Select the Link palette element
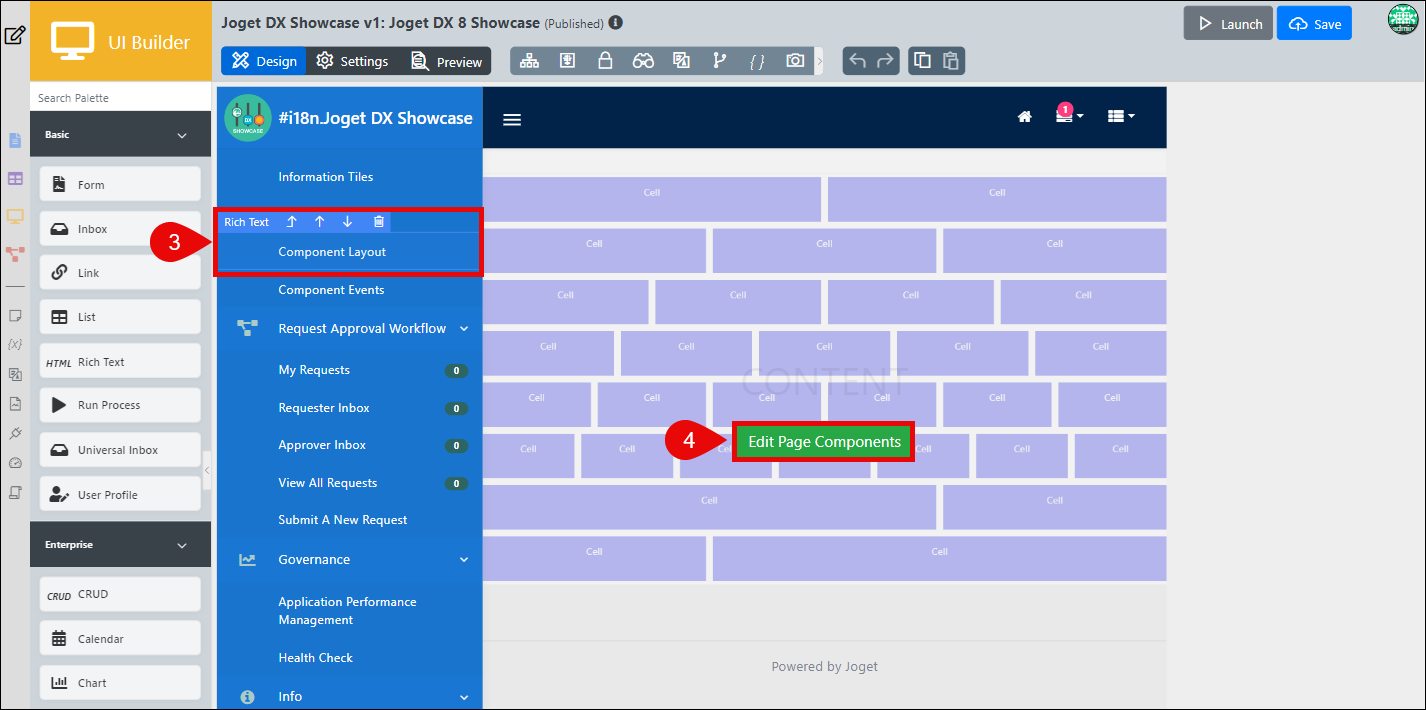 point(120,273)
